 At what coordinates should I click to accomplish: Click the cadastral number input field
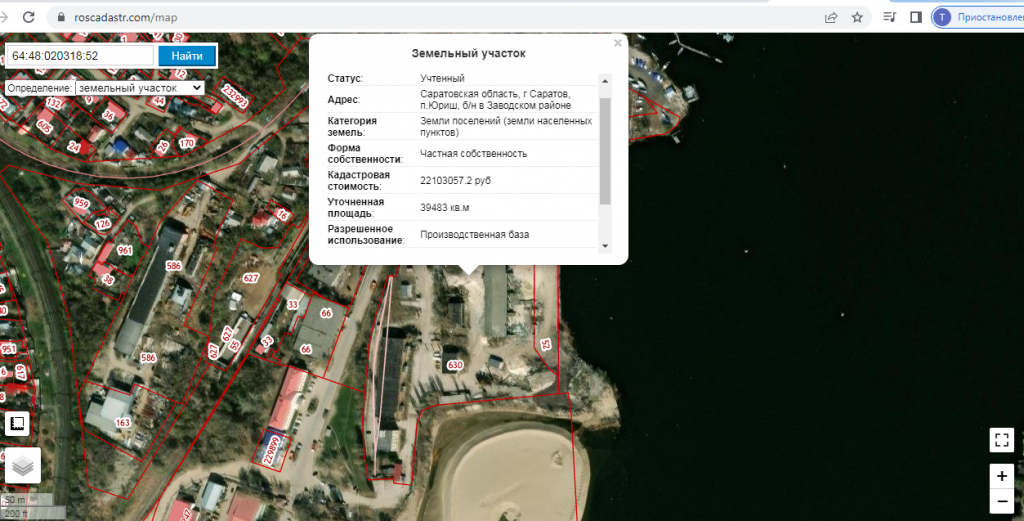(81, 56)
